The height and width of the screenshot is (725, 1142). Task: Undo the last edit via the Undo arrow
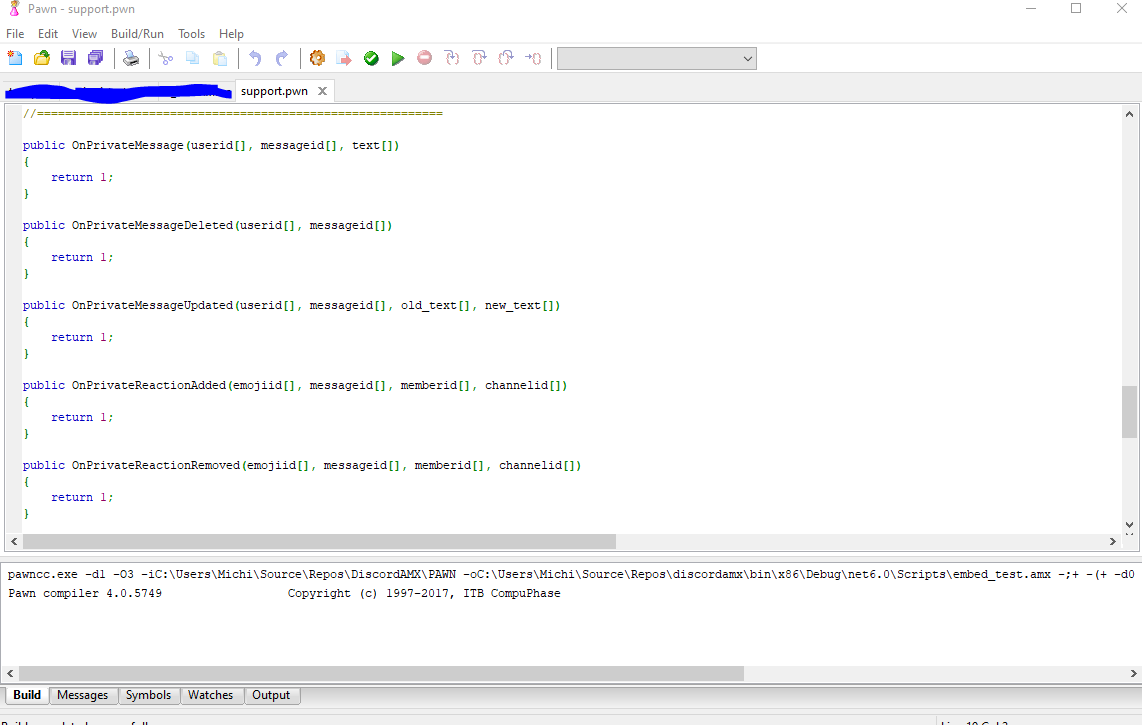254,58
